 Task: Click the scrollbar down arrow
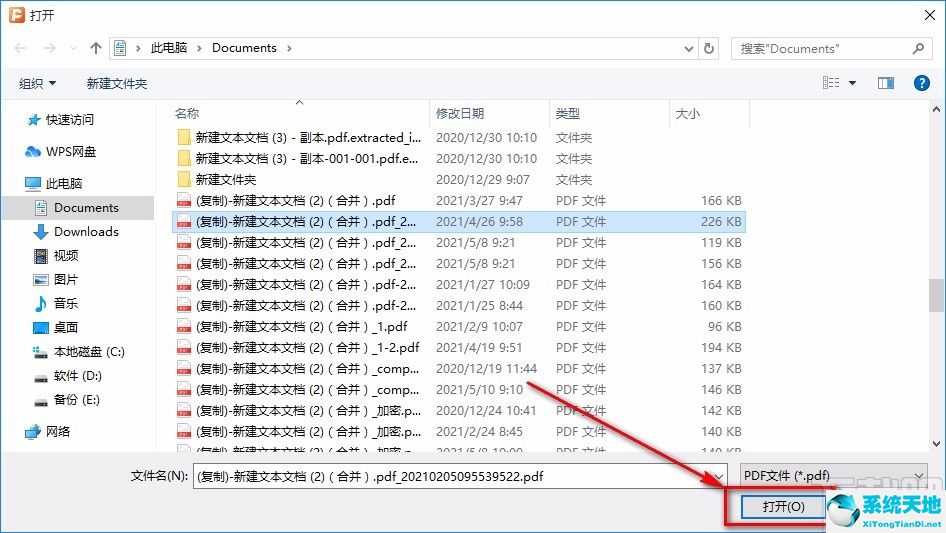[936, 444]
